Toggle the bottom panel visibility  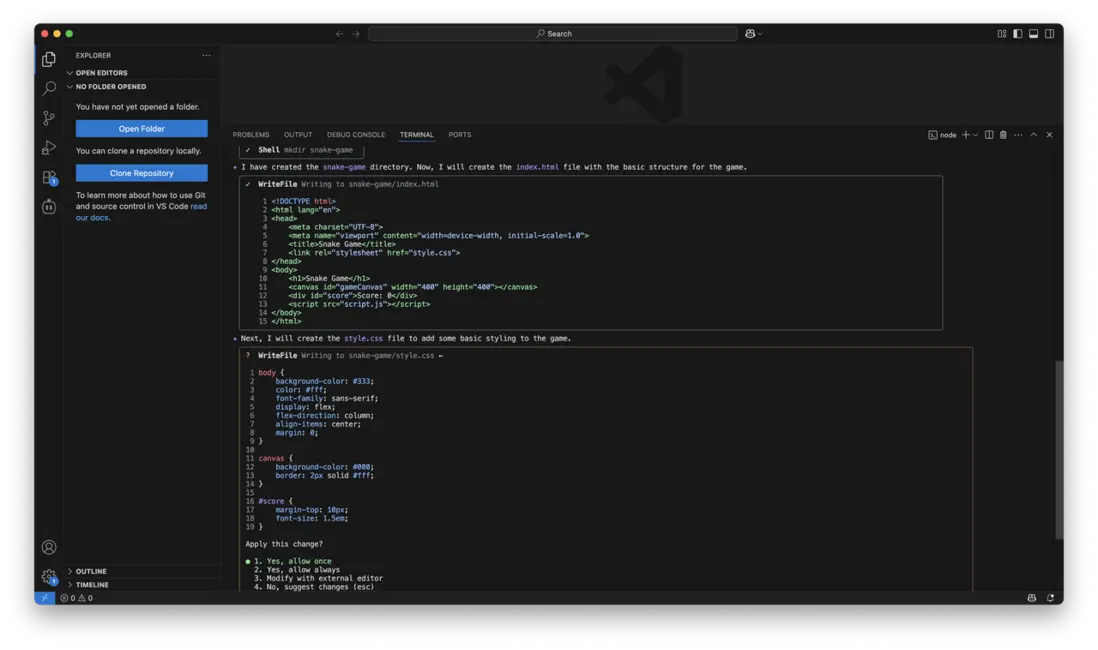(x=1033, y=34)
